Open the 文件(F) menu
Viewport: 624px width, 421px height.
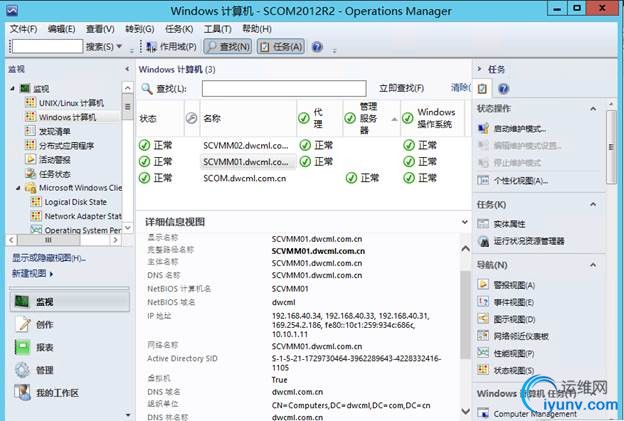[x=23, y=29]
